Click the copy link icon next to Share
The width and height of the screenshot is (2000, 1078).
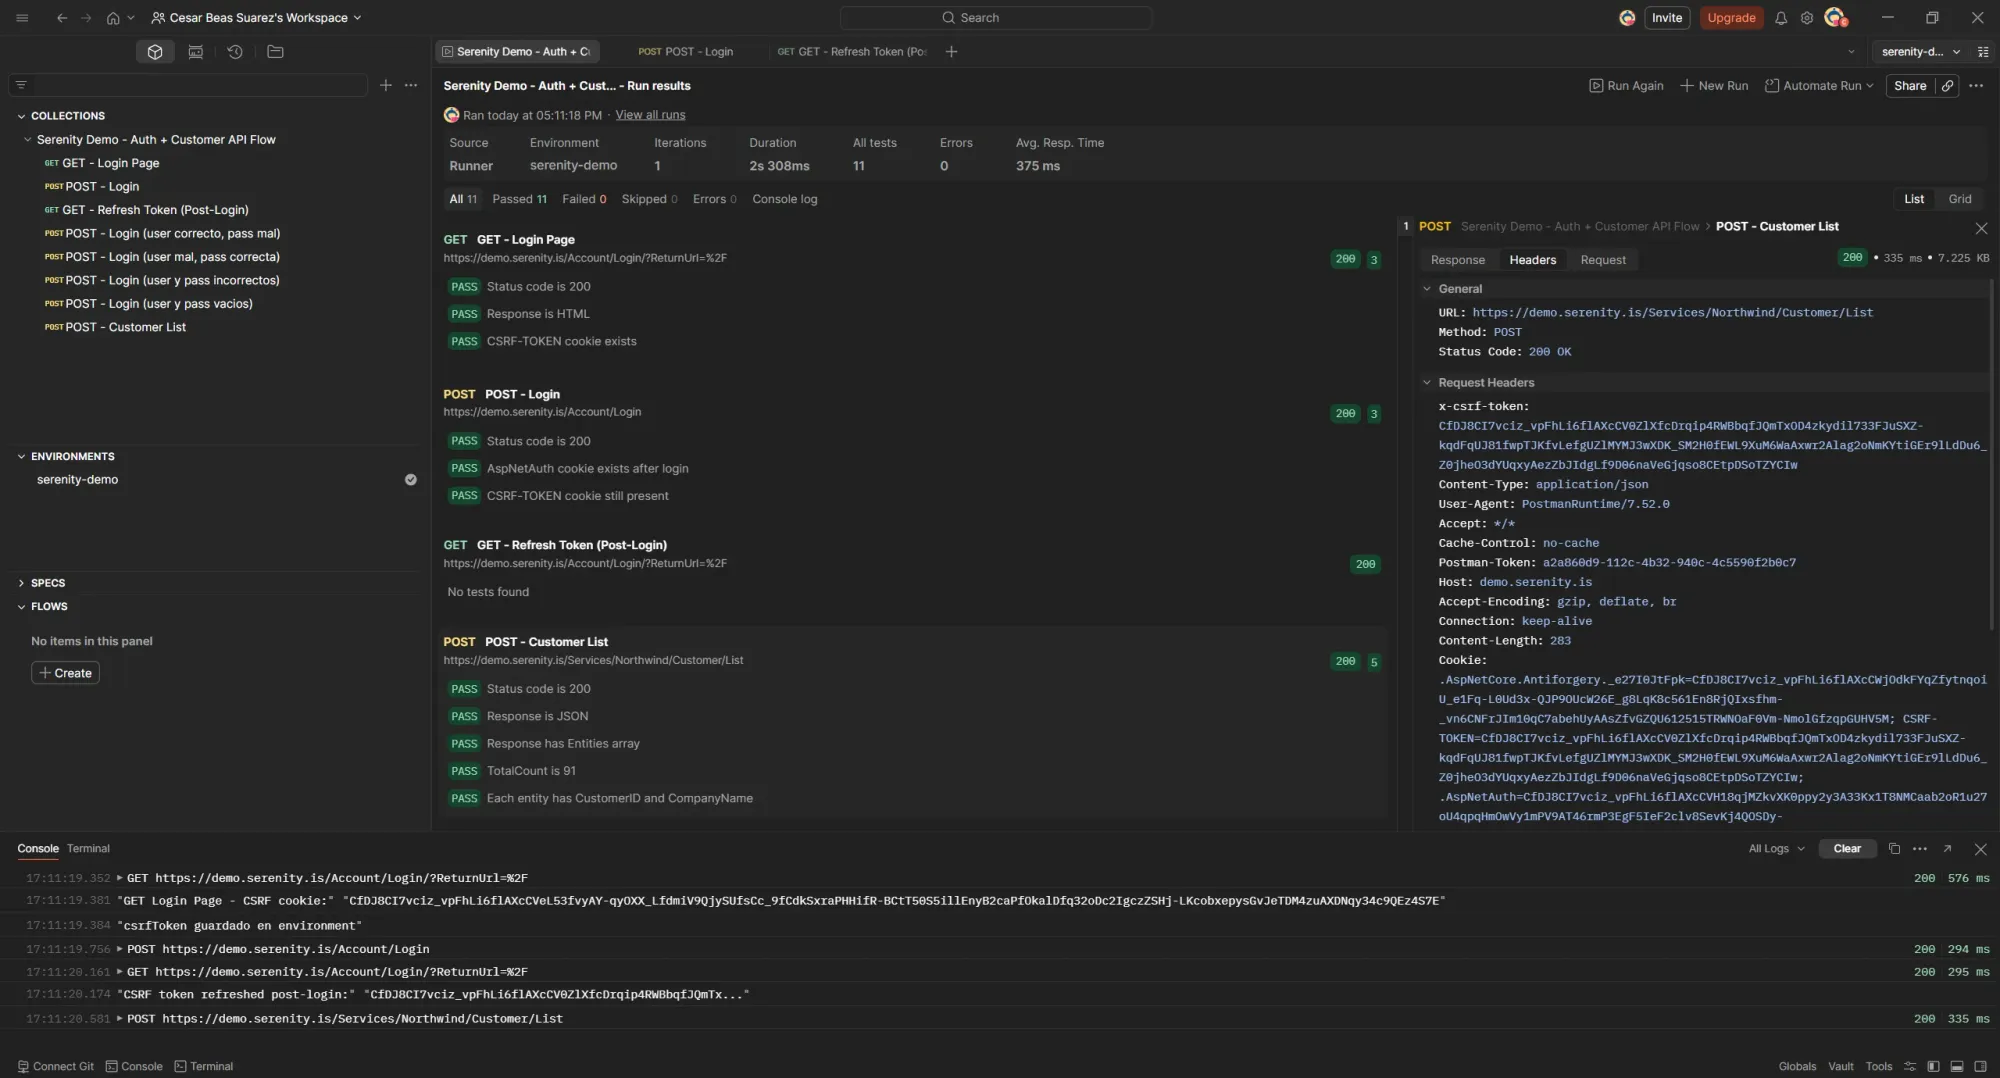click(x=1947, y=86)
